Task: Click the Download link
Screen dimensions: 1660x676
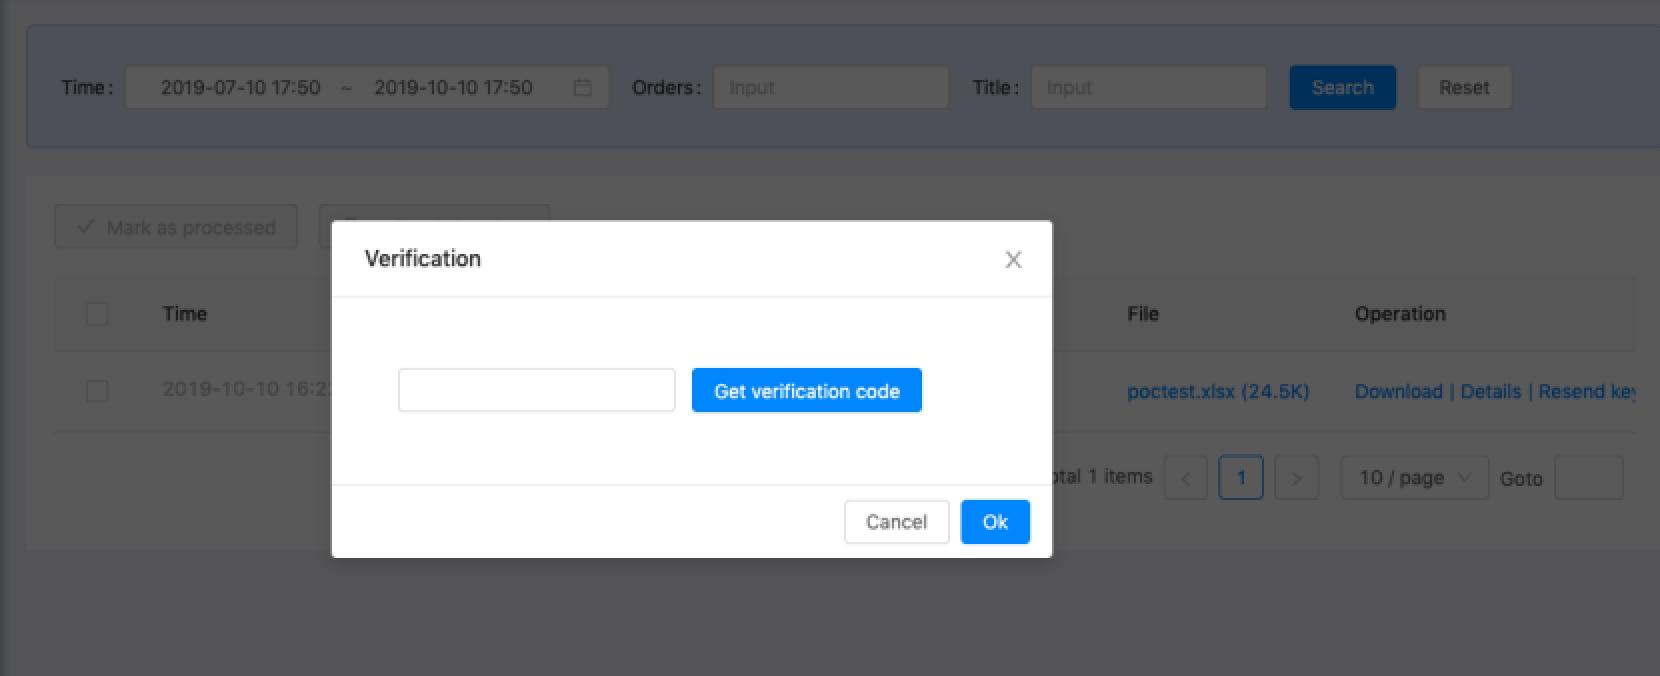Action: [1398, 392]
